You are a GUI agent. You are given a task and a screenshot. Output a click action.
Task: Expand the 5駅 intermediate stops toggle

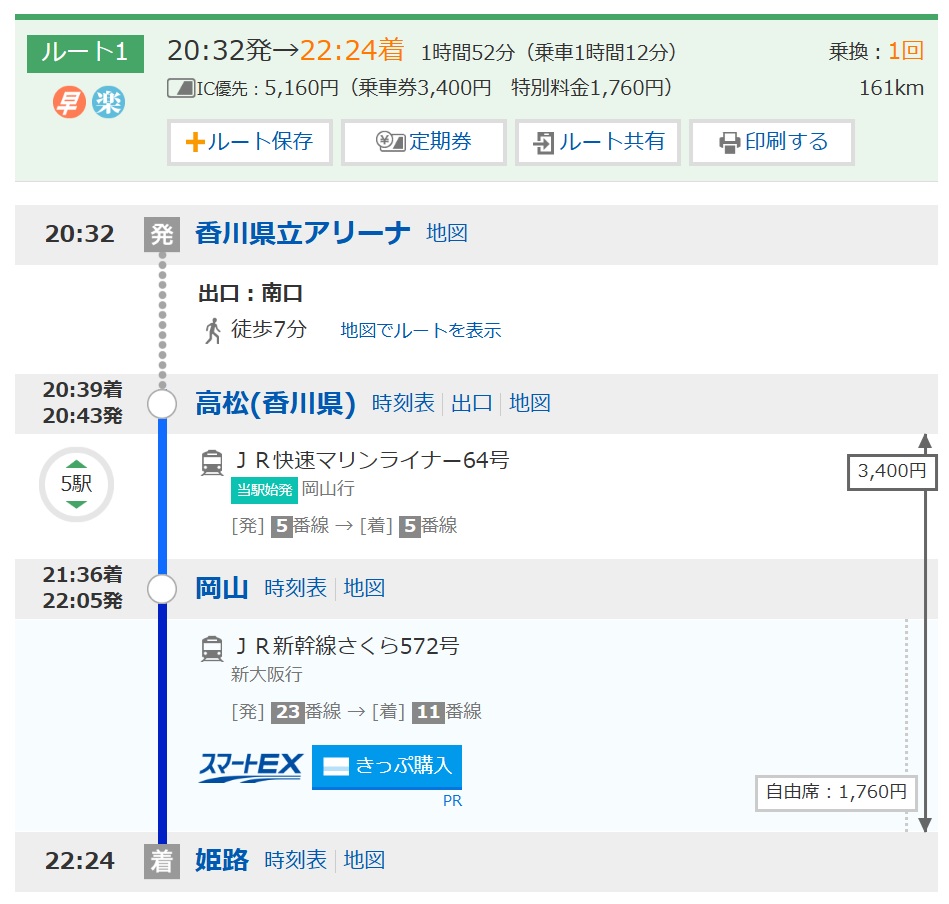click(x=76, y=484)
